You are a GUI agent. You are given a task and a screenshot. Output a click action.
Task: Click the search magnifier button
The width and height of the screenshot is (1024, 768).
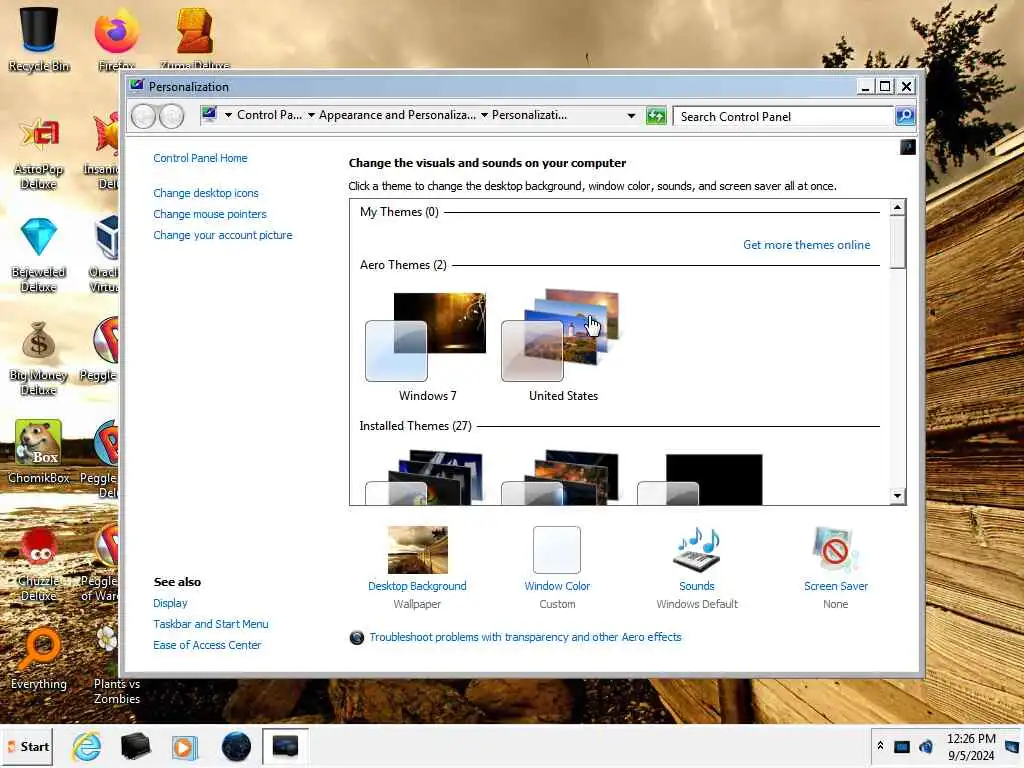[x=904, y=116]
